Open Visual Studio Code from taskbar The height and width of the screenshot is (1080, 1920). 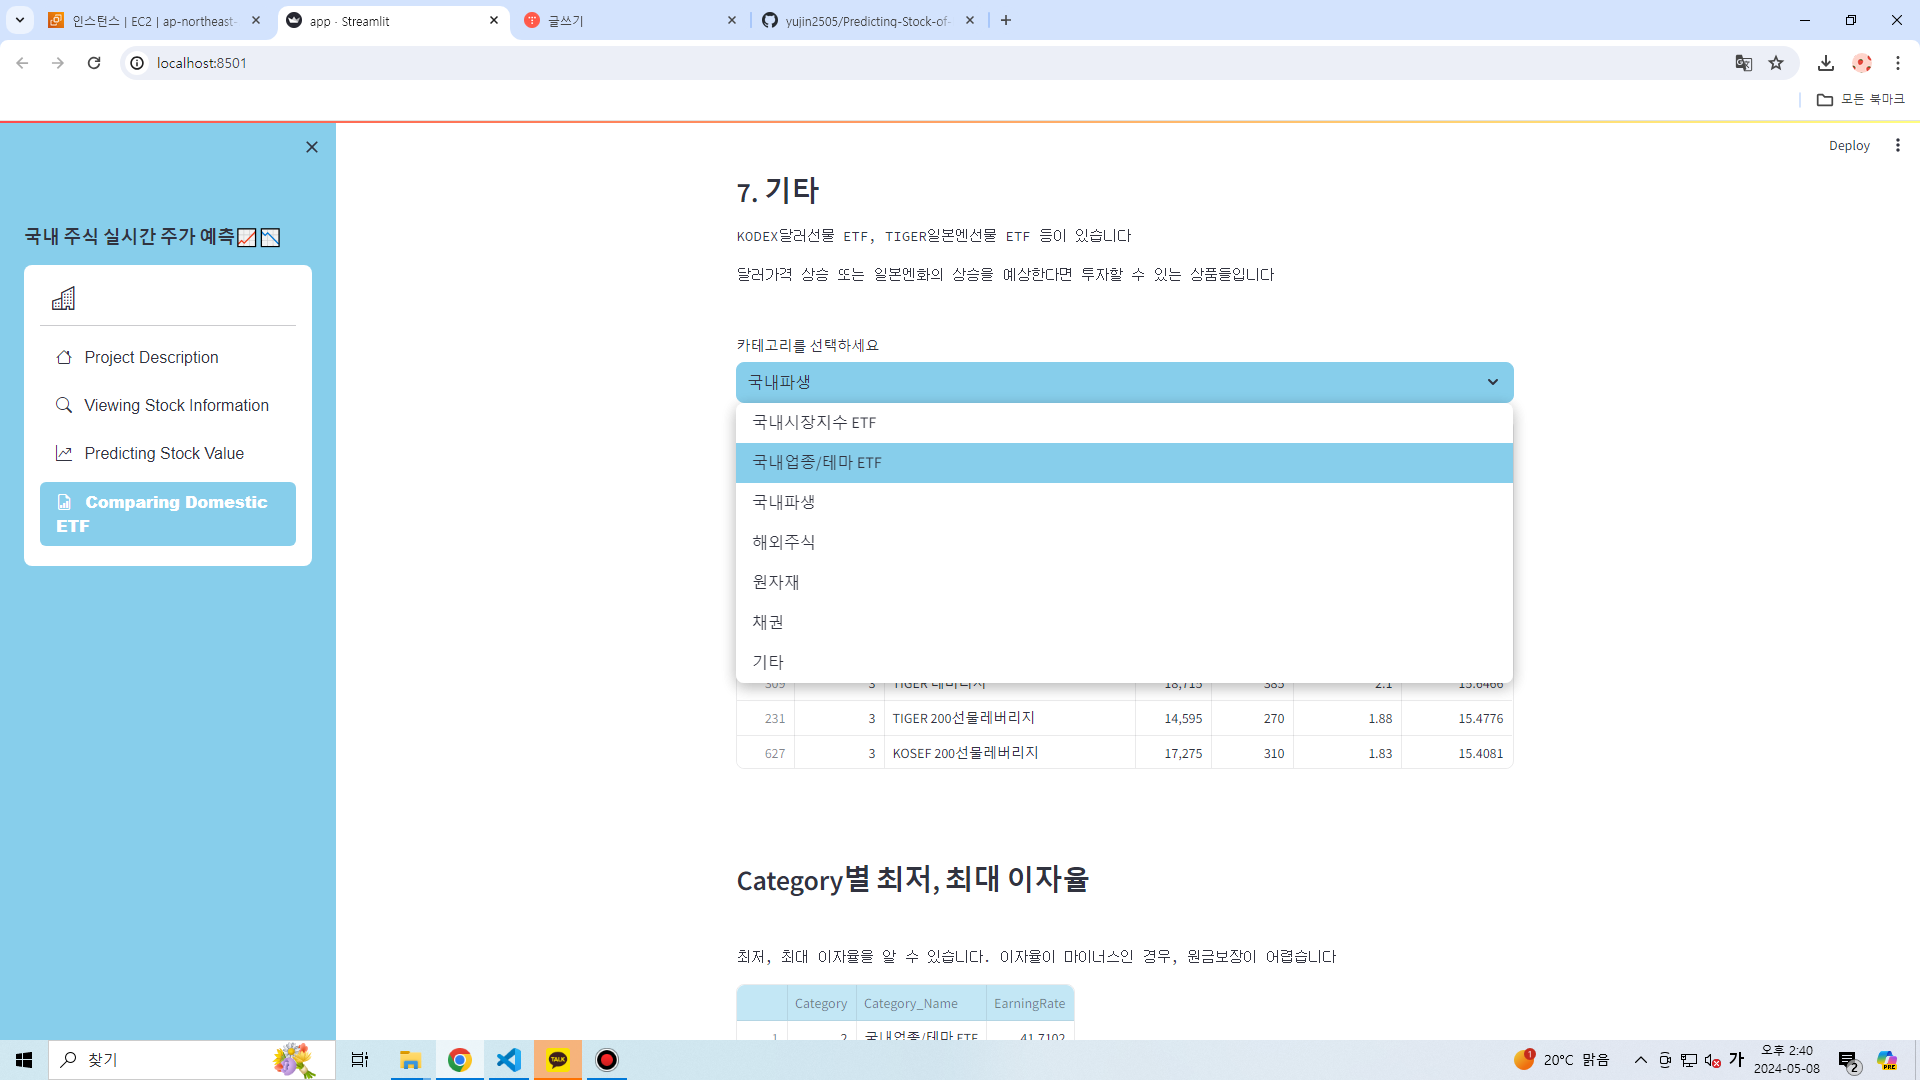(509, 1060)
